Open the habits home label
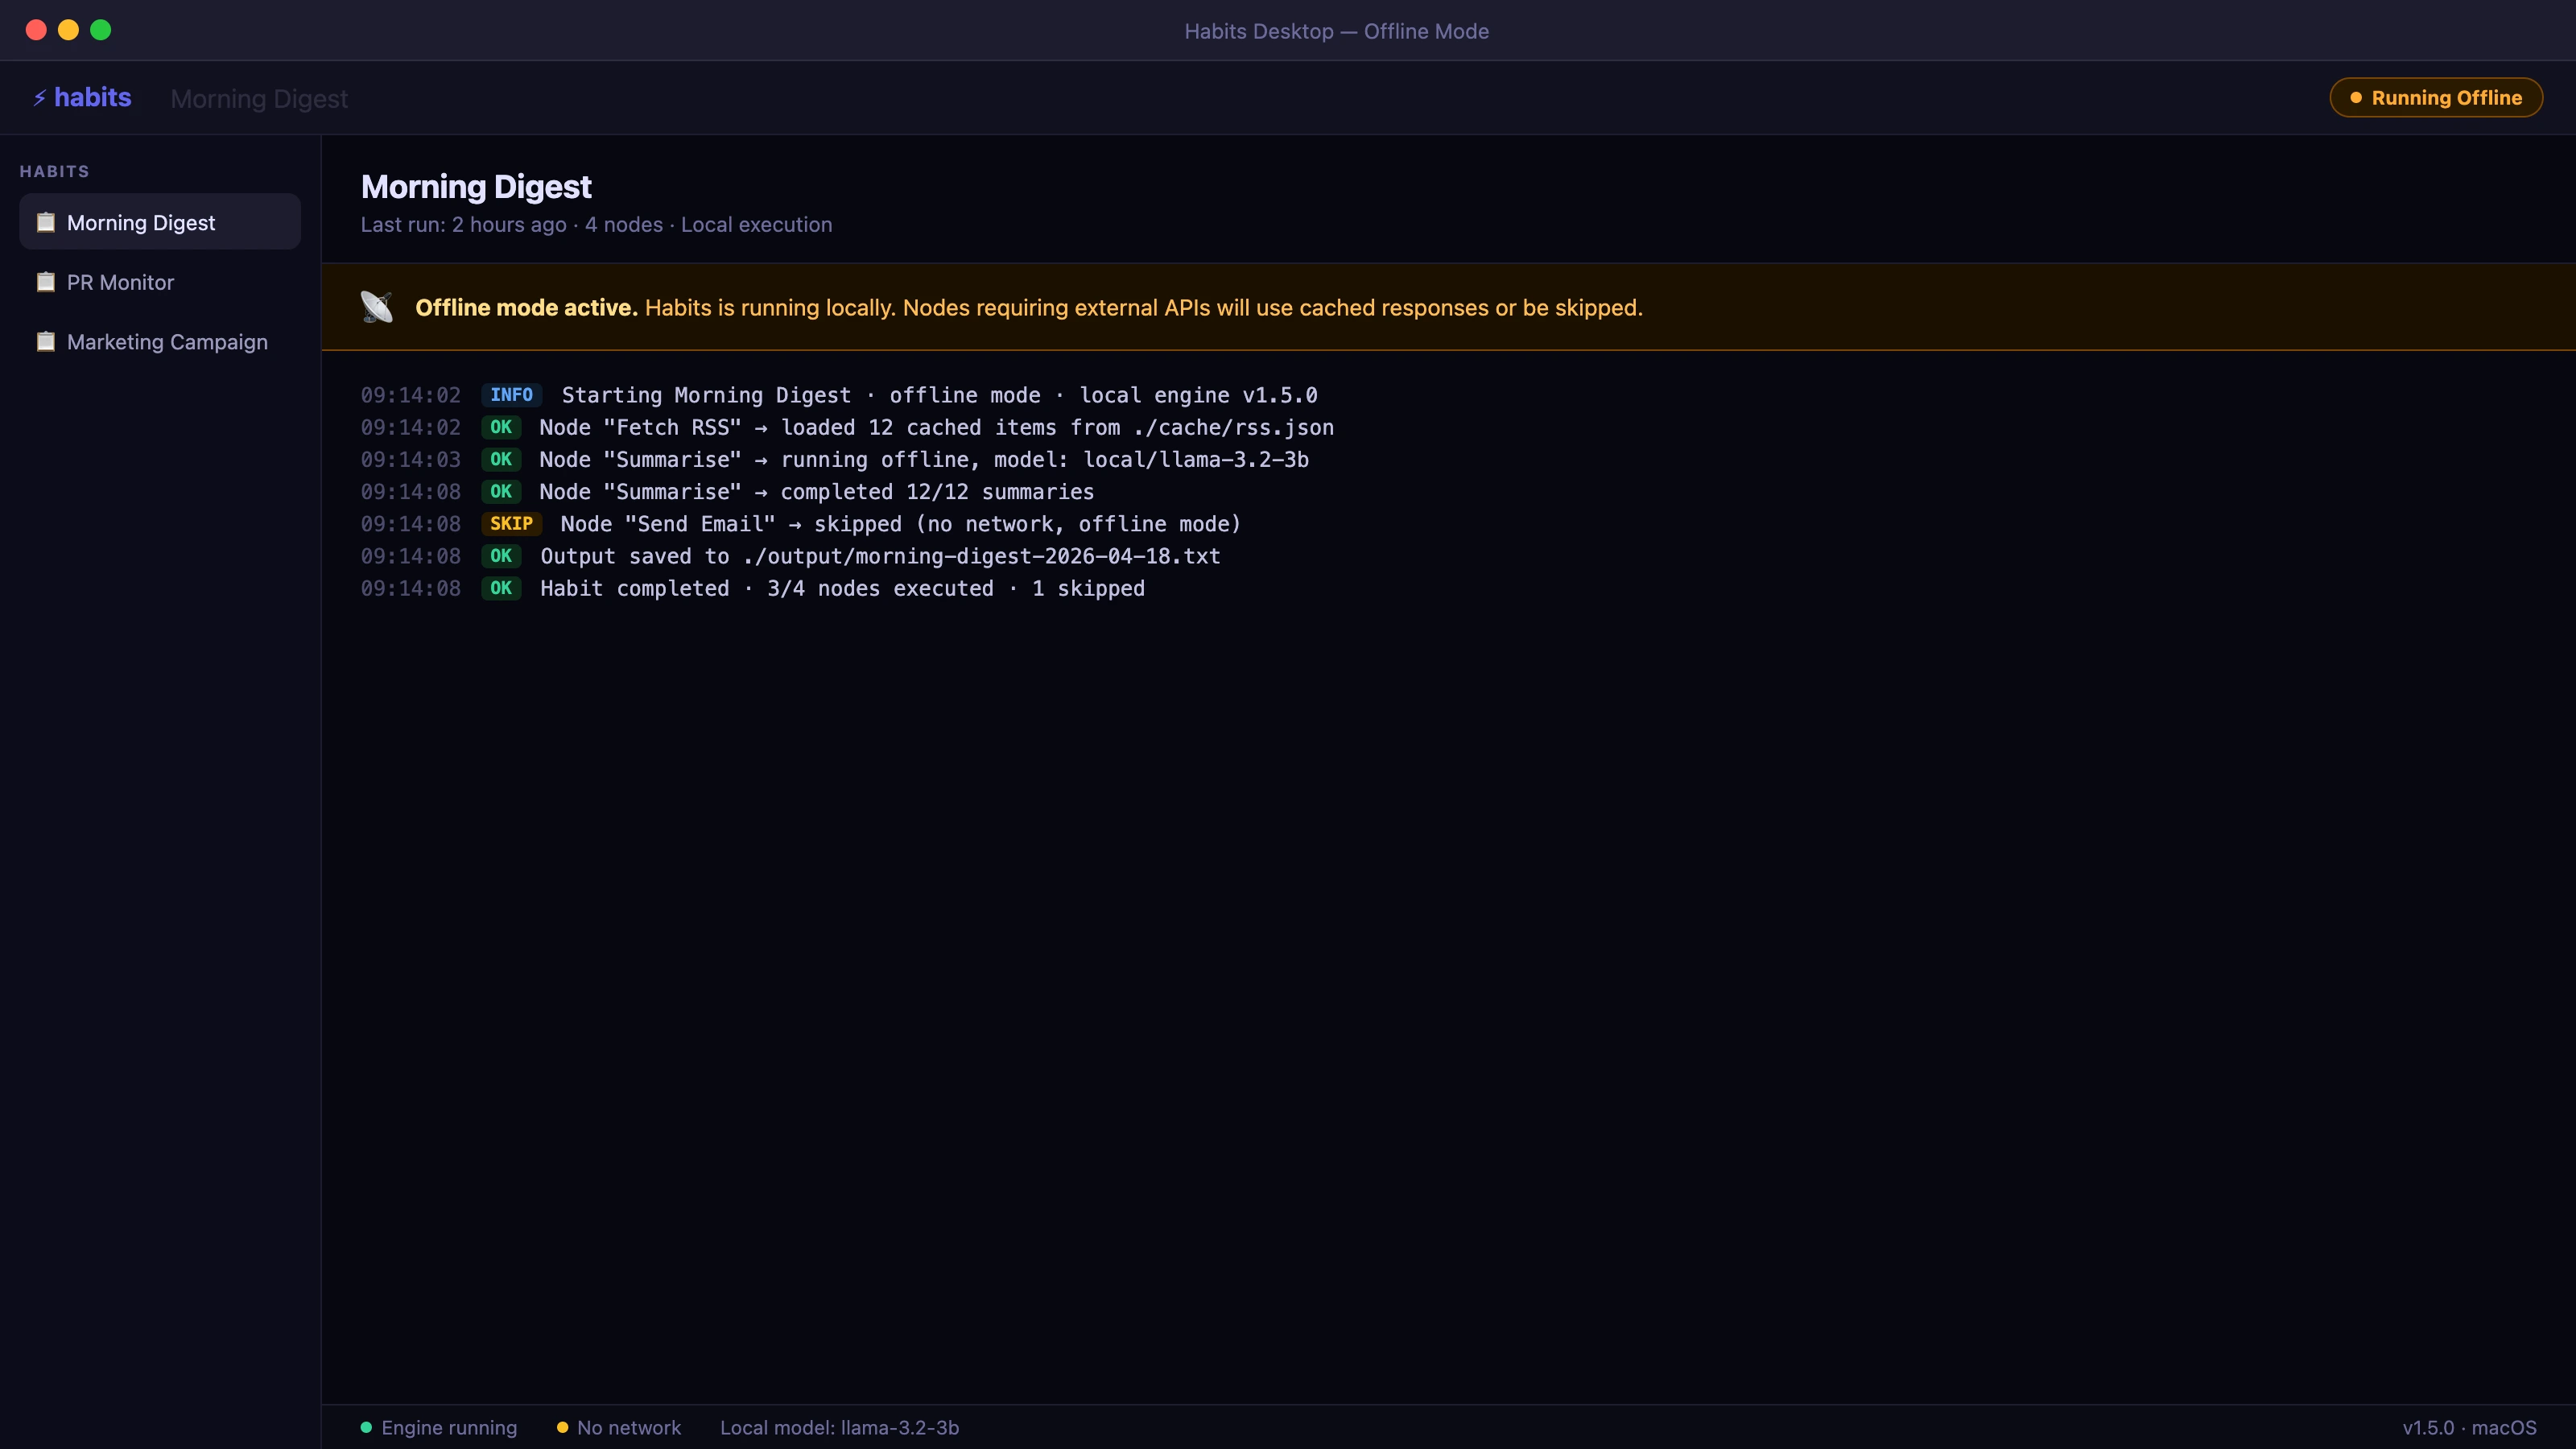This screenshot has height=1449, width=2576. click(x=92, y=98)
